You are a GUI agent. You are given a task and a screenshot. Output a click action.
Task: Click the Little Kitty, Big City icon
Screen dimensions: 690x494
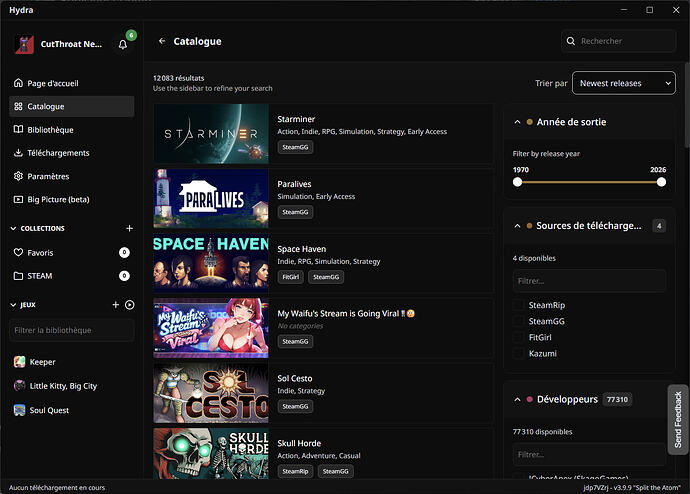coord(19,386)
